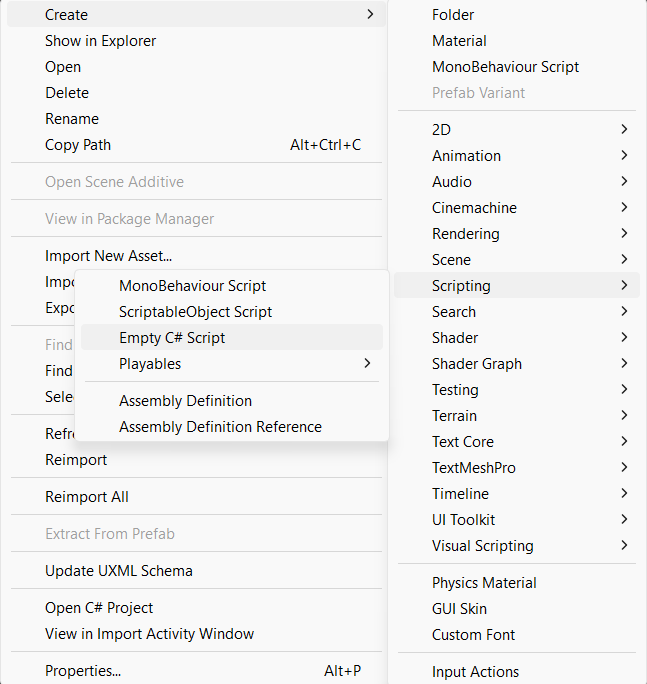The image size is (647, 684).
Task: Expand the Visual Scripting submenu
Action: click(517, 546)
